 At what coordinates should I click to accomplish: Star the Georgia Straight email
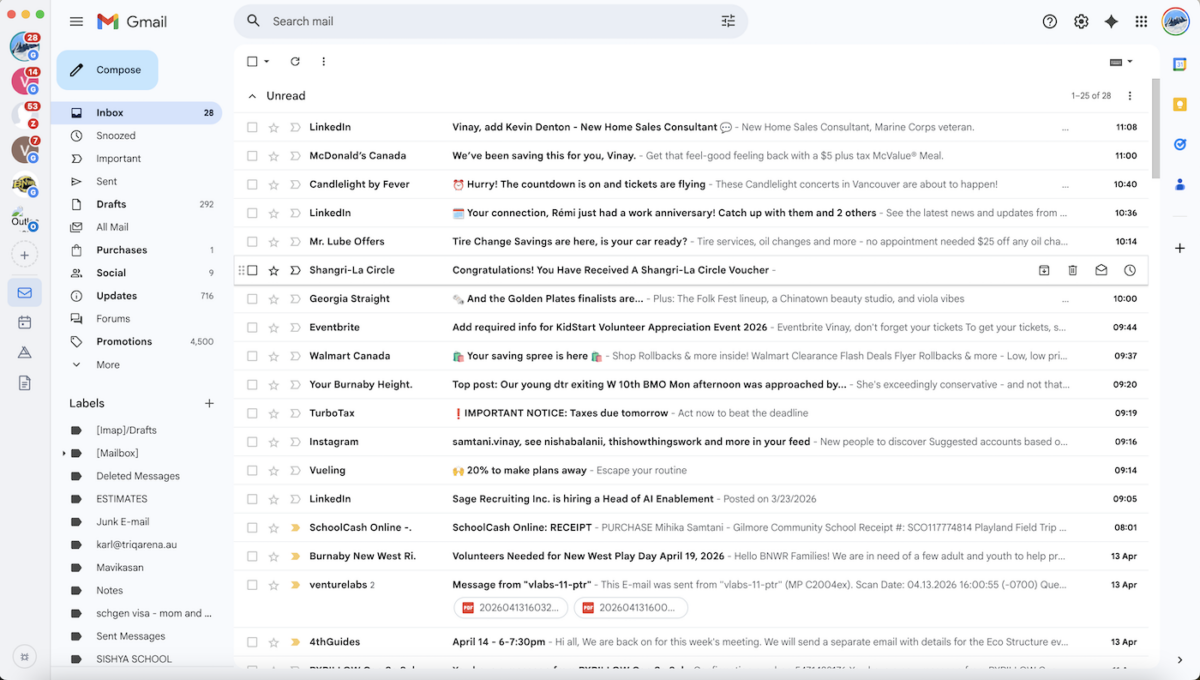[x=273, y=299]
